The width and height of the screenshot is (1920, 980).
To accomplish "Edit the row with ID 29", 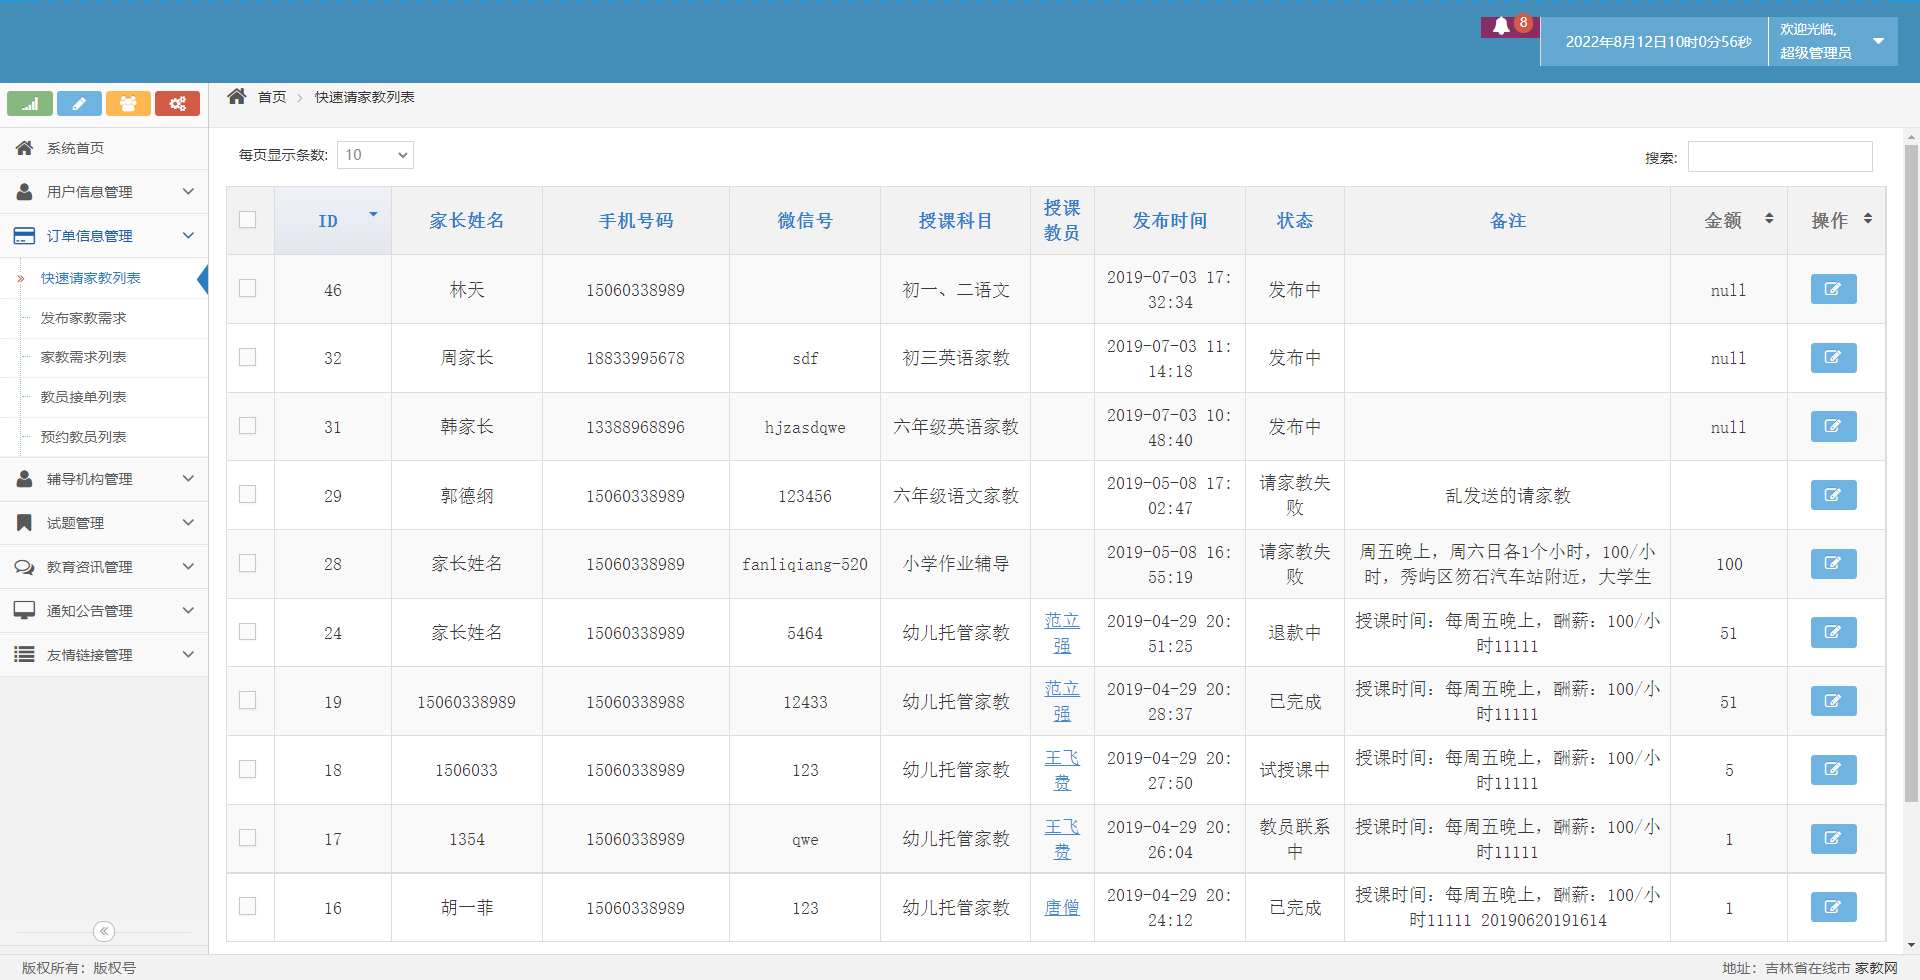I will click(1833, 495).
